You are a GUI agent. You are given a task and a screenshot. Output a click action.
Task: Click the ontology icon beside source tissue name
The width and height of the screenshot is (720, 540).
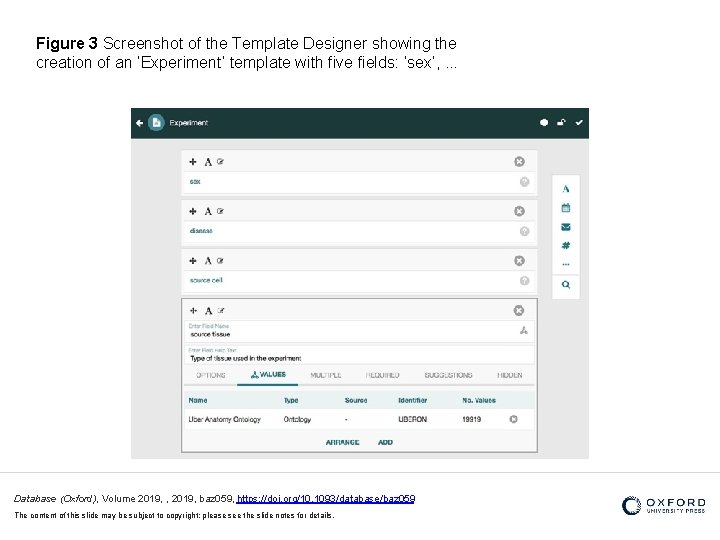(523, 330)
